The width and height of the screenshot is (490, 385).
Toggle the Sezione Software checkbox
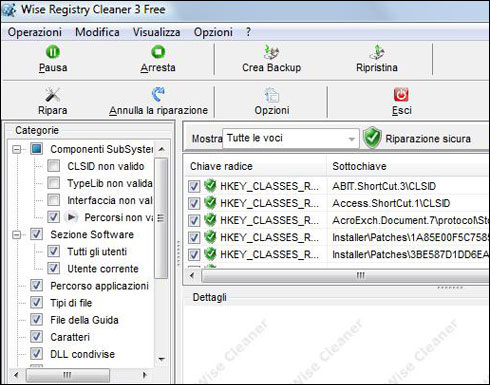pos(36,234)
